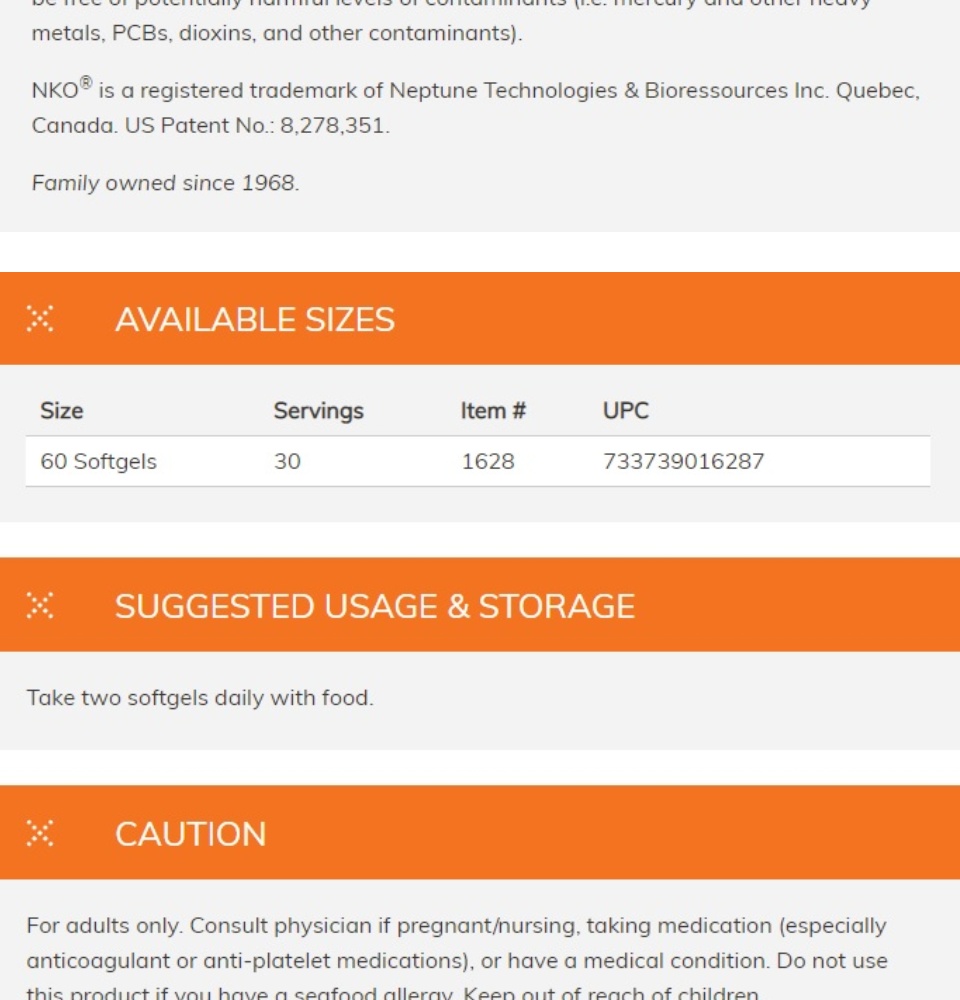Click the servings value 30
This screenshot has width=960, height=1000.
pos(287,461)
